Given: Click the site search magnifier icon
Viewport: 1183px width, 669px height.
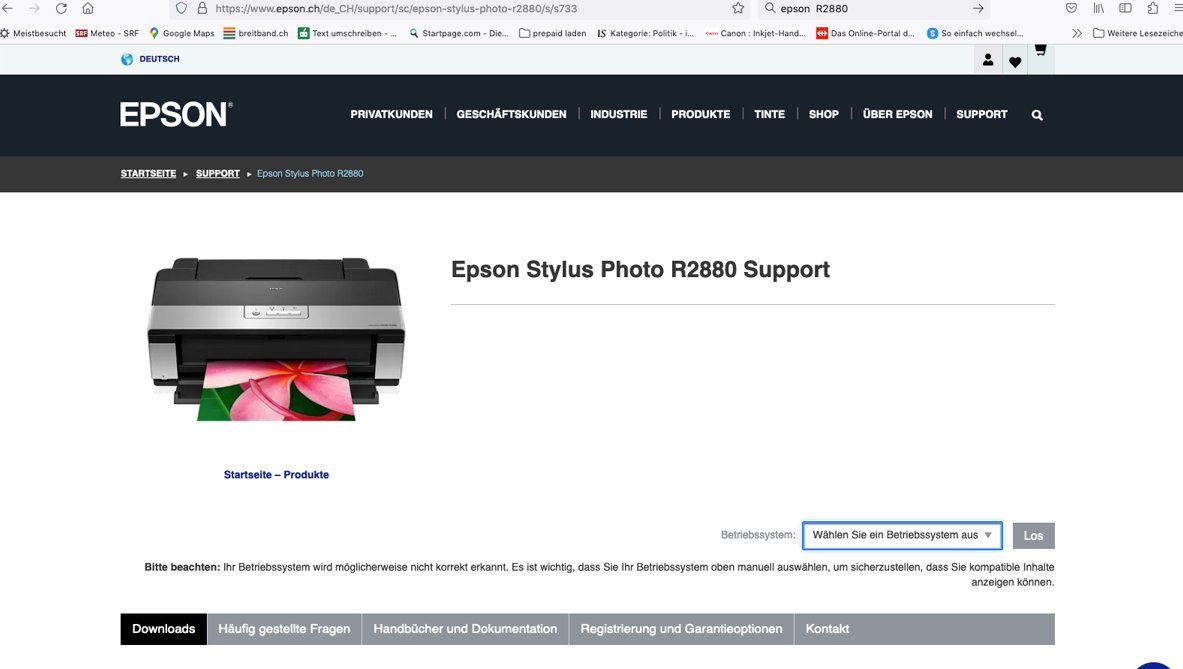Looking at the screenshot, I should click(x=1037, y=115).
